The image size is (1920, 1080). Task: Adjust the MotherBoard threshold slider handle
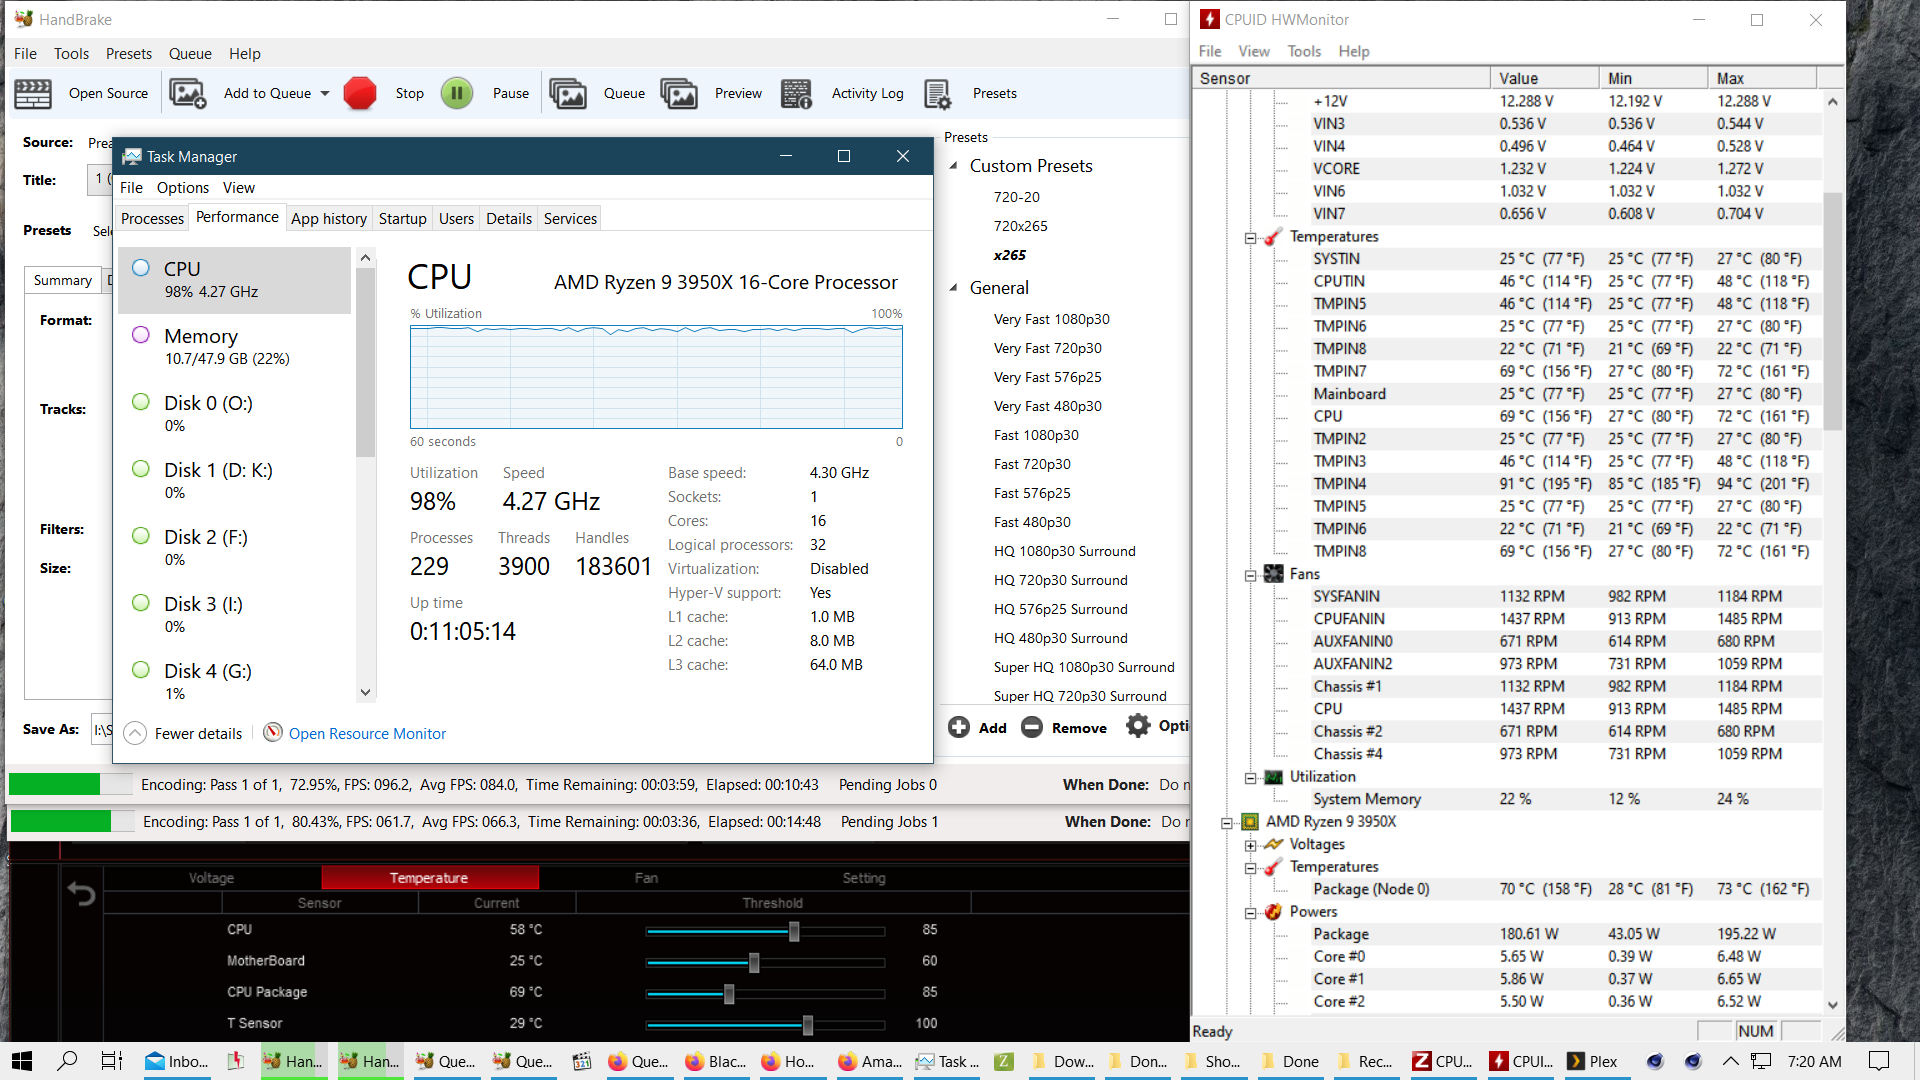754,962
